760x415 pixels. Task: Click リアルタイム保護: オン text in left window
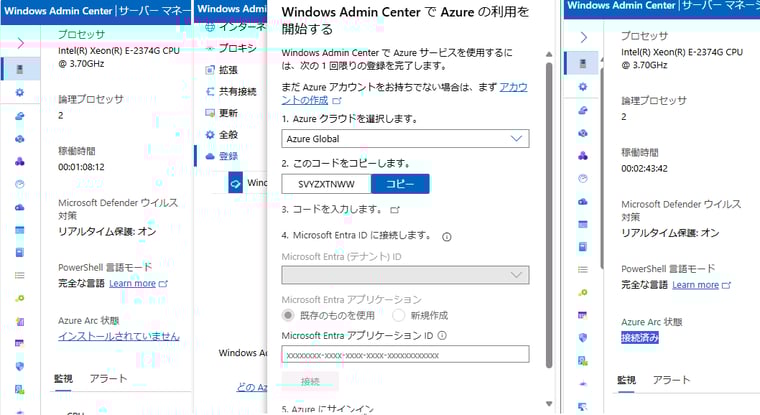coord(107,232)
